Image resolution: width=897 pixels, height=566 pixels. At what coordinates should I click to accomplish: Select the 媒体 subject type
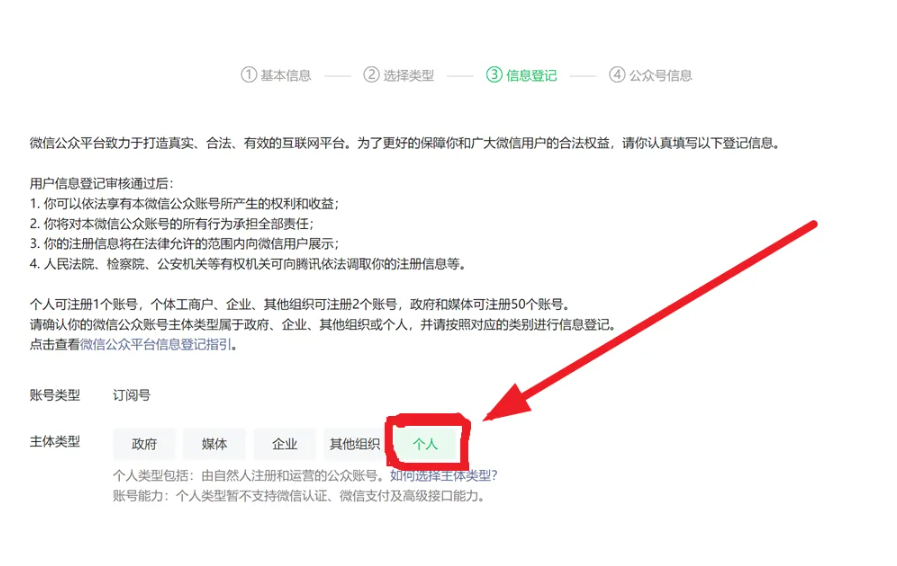pos(215,444)
